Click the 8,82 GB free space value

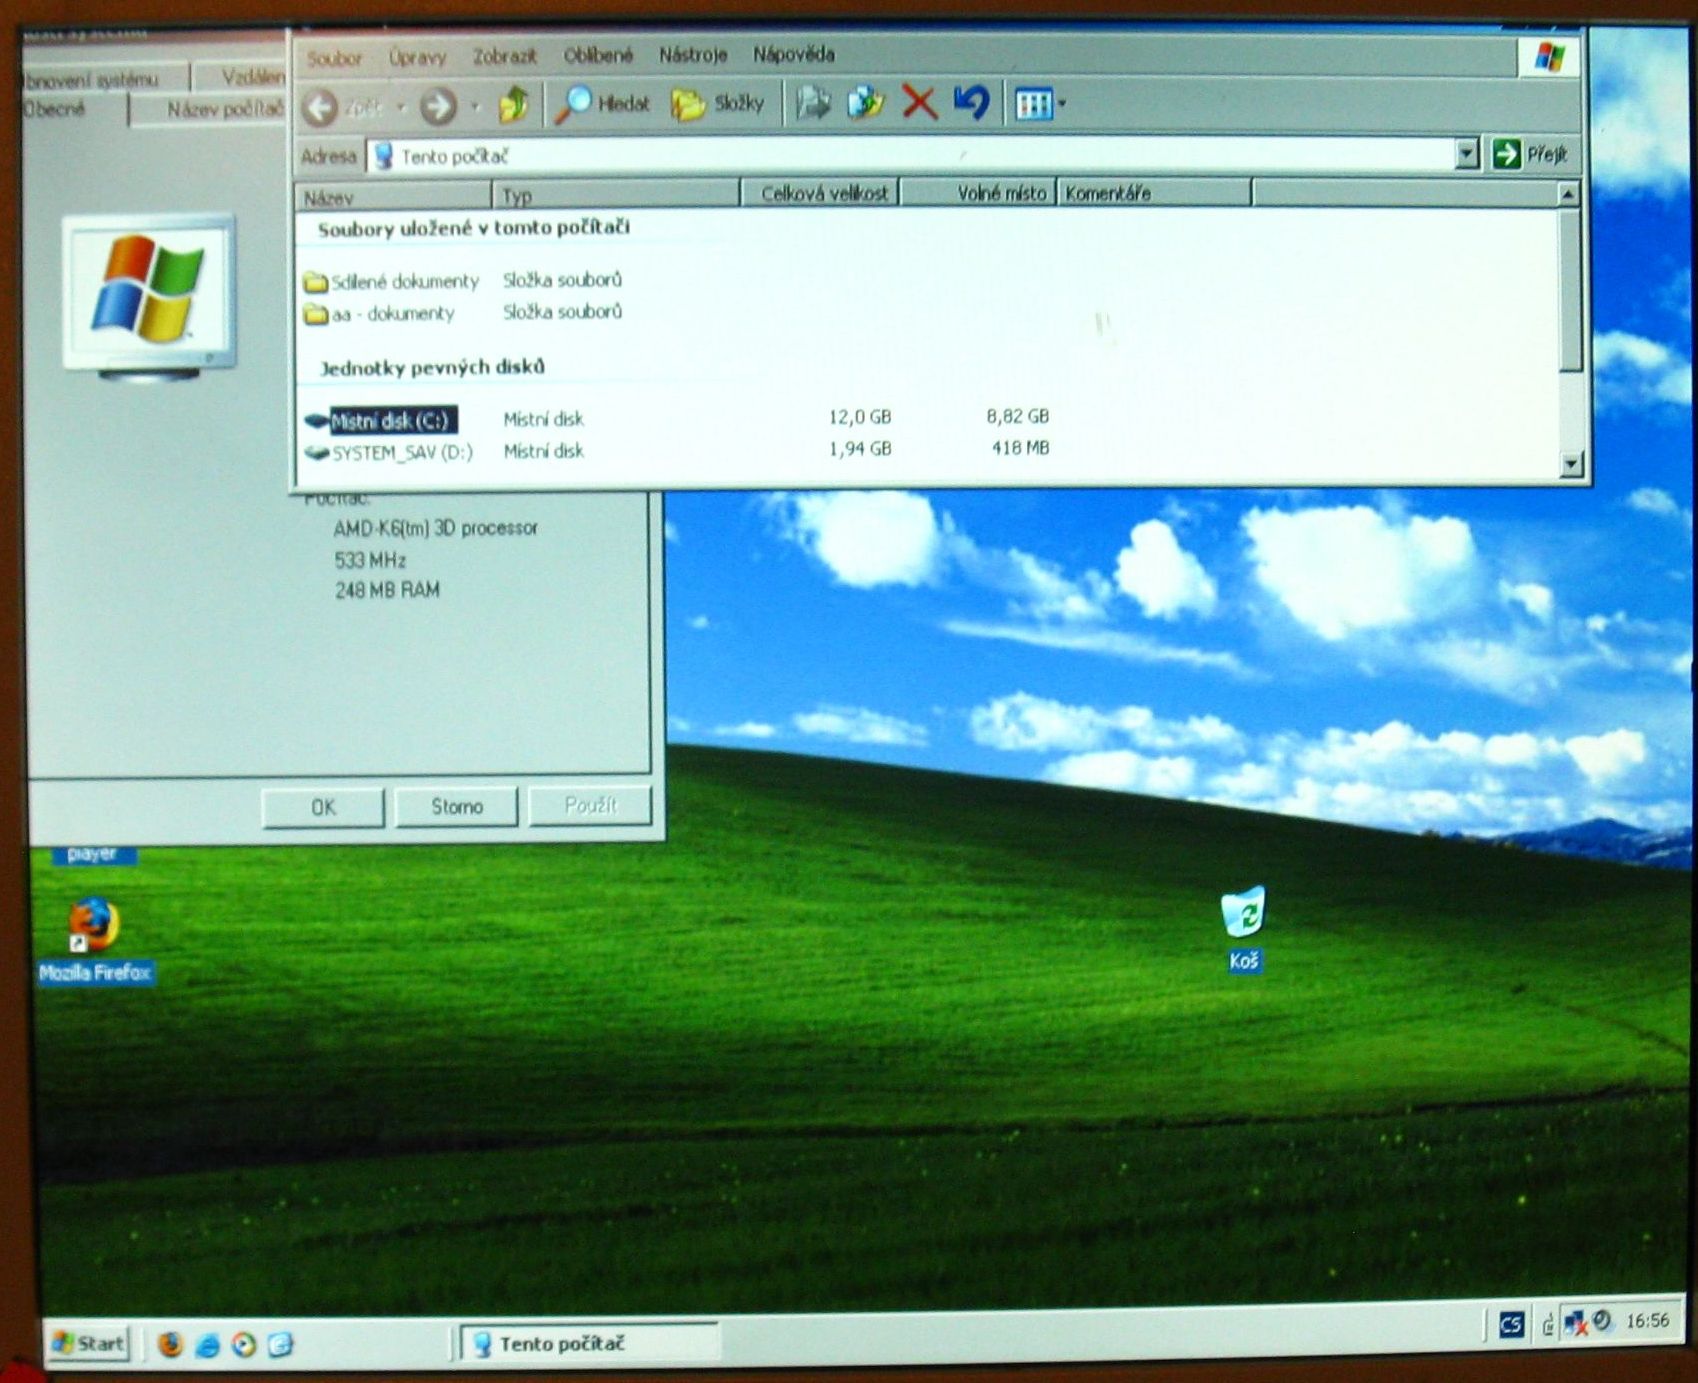pos(1017,416)
